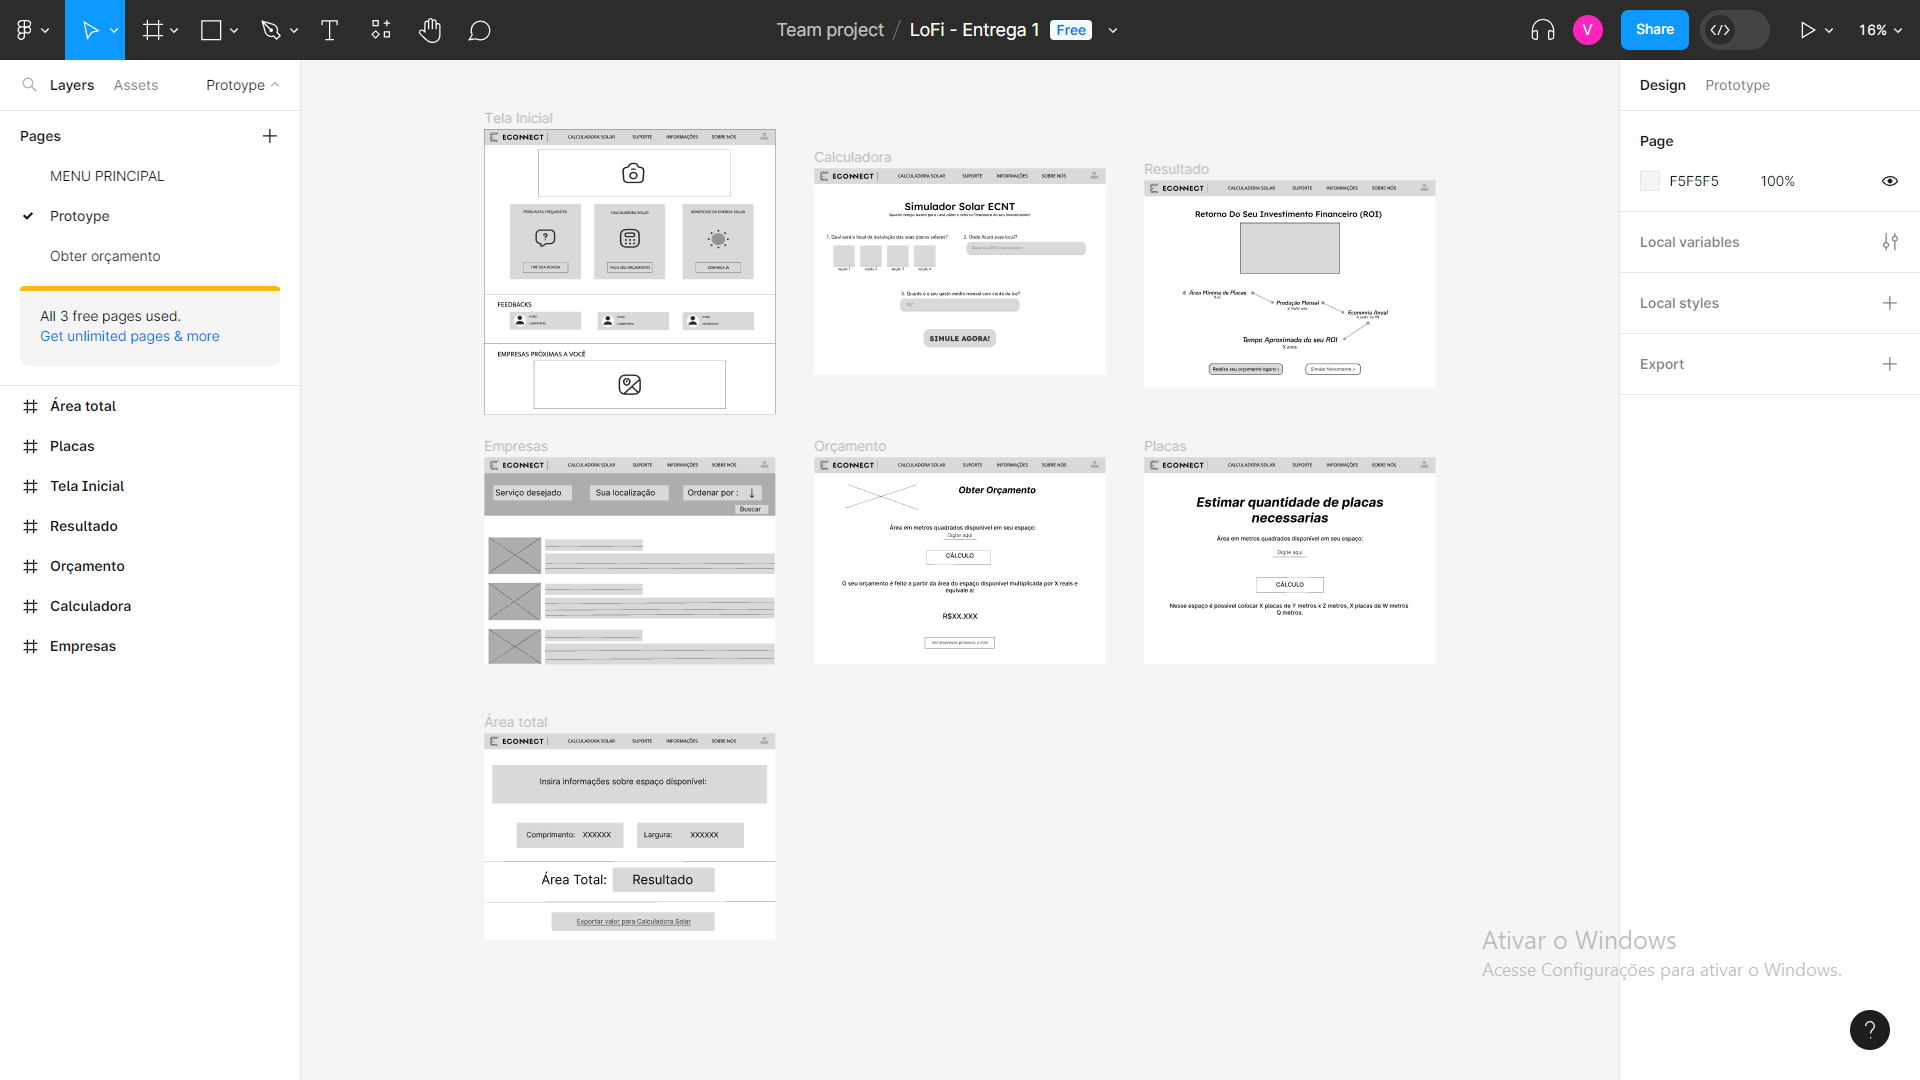1920x1080 pixels.
Task: Open the Actions/Resources tool
Action: [380, 30]
